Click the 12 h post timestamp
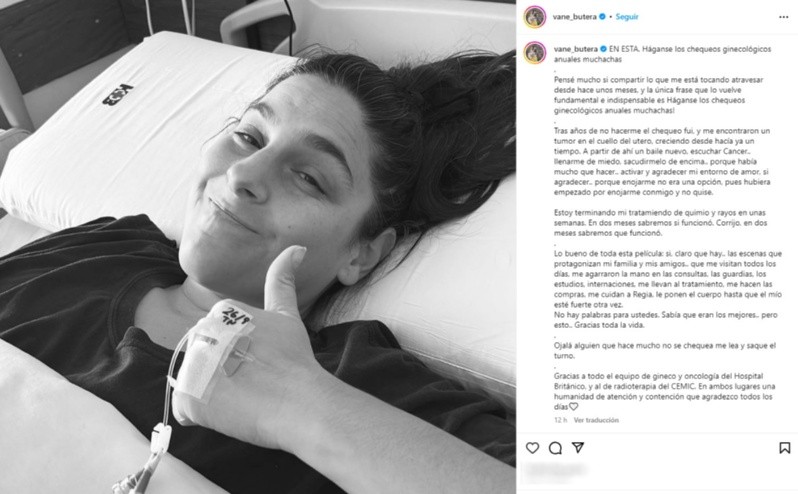The image size is (798, 494). pyautogui.click(x=560, y=420)
